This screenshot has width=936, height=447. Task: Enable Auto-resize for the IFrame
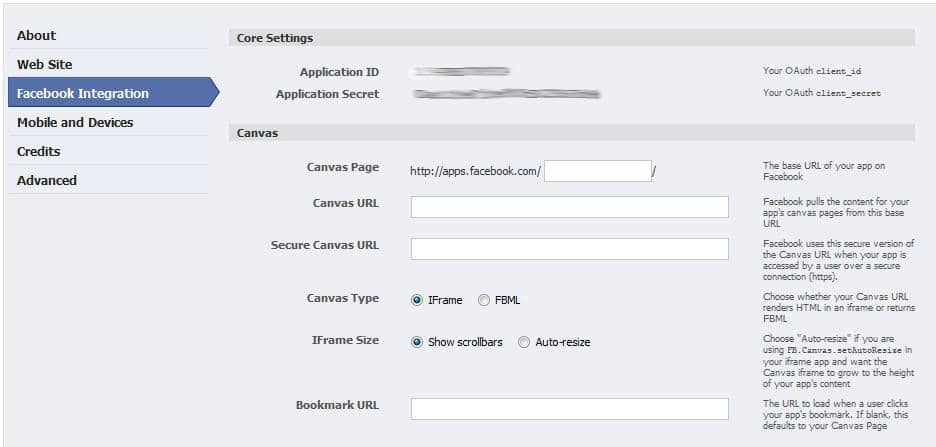[x=524, y=342]
